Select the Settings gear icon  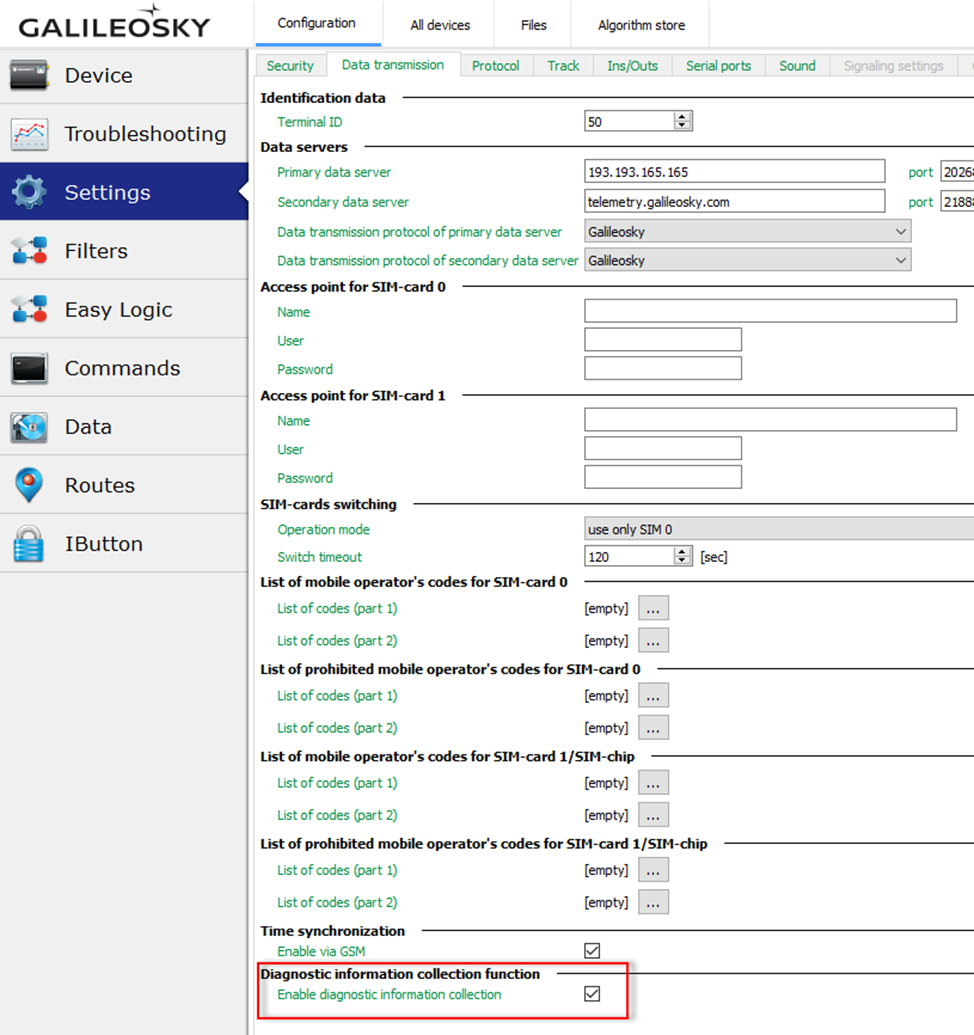(29, 192)
